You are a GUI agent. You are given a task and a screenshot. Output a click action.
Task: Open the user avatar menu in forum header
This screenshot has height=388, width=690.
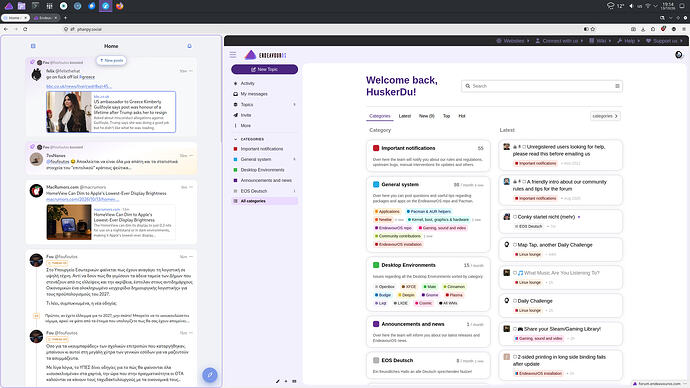679,55
